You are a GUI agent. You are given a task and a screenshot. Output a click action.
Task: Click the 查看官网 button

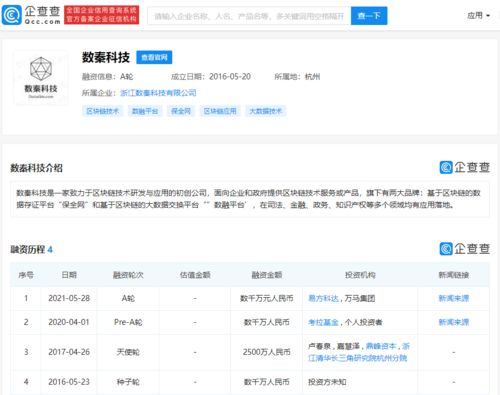coord(154,57)
